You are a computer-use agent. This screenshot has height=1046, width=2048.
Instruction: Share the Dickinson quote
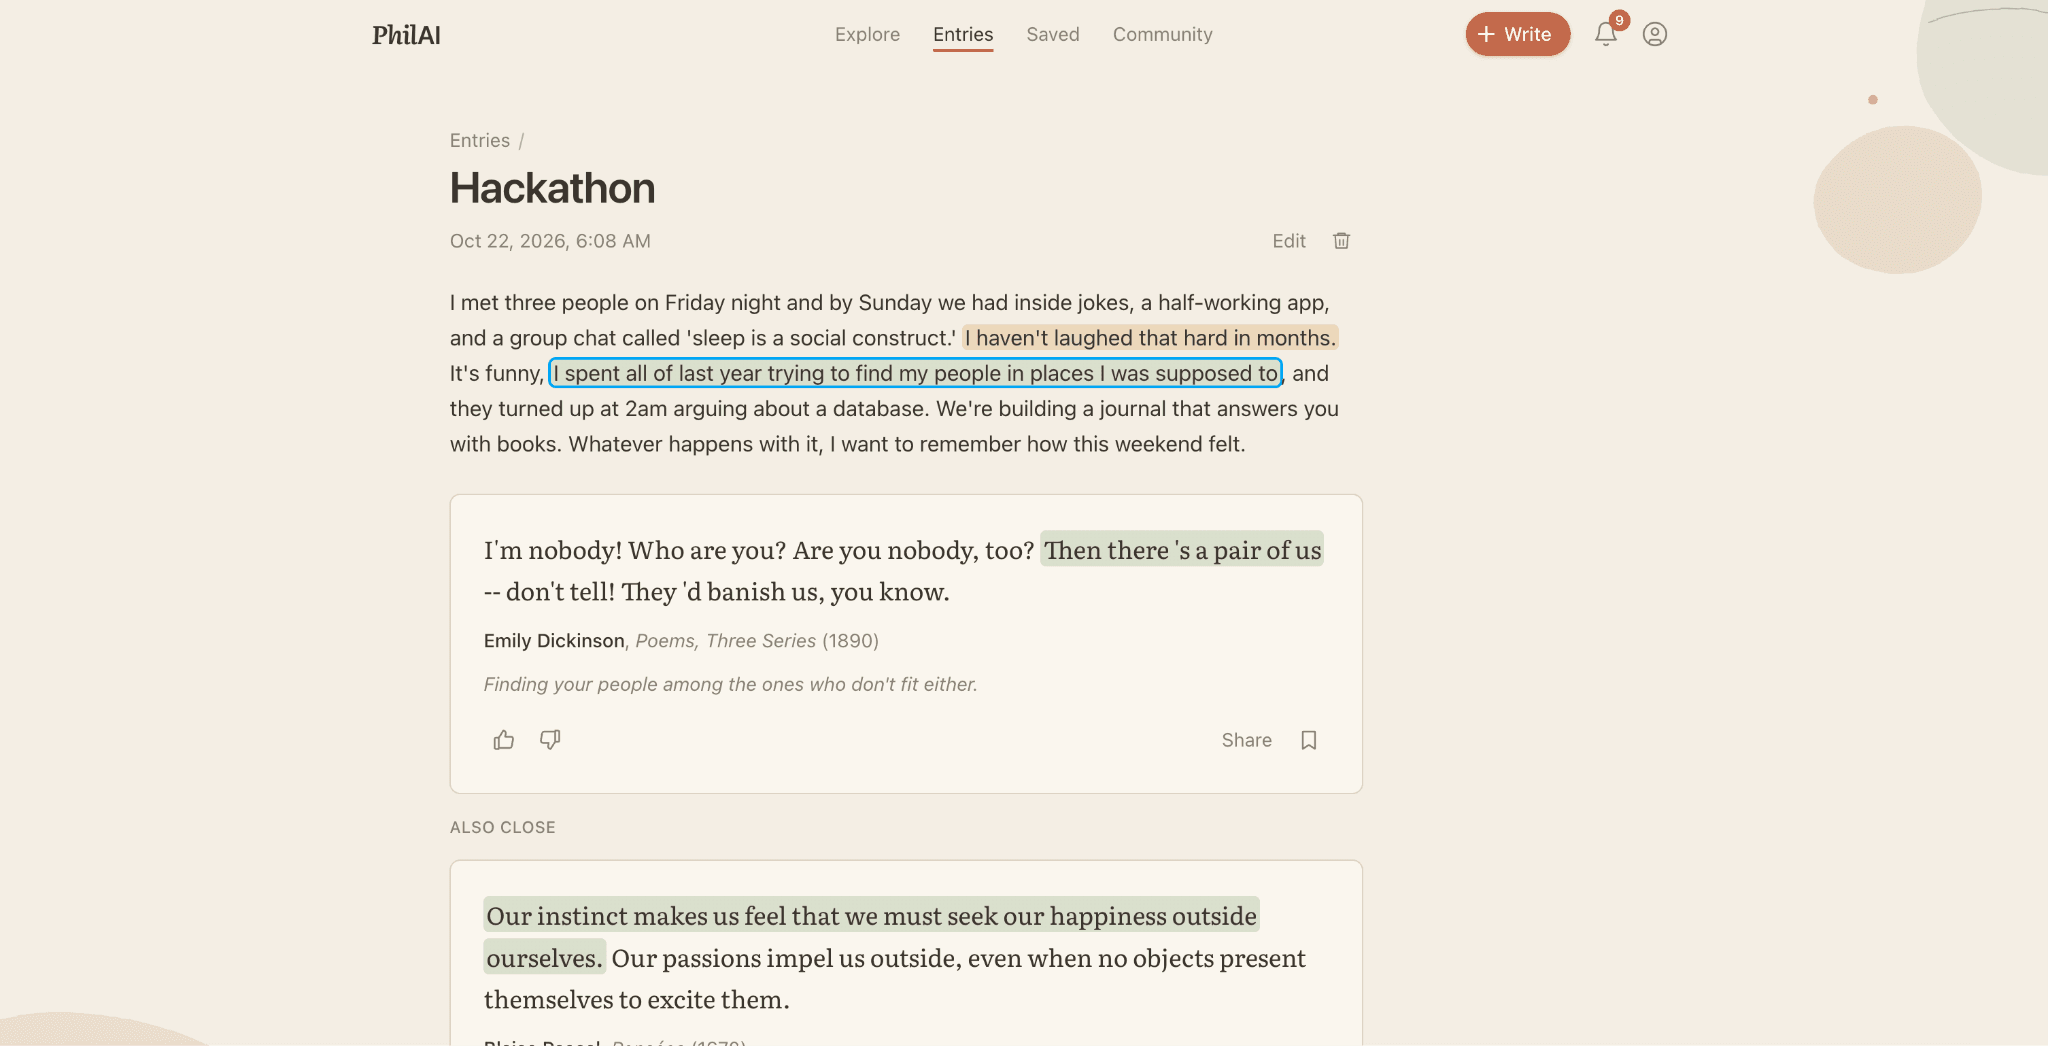1246,740
